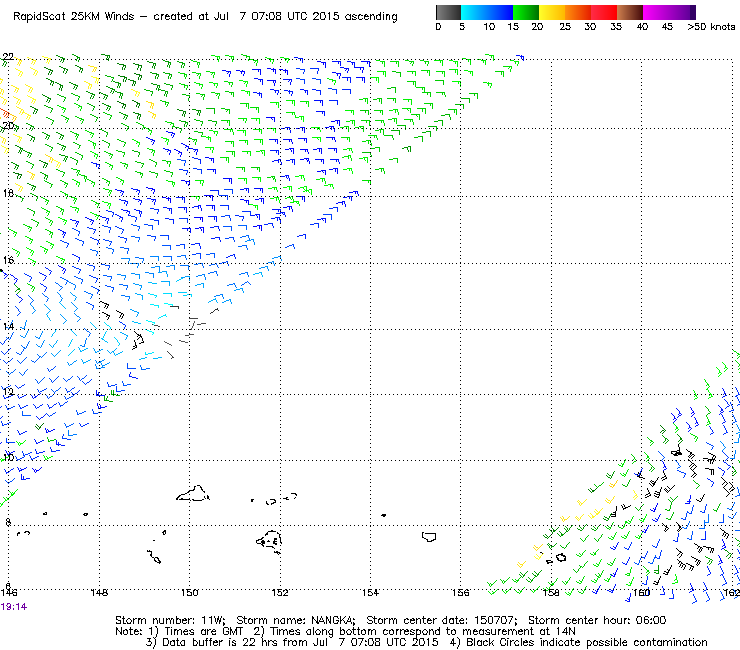This screenshot has width=740, height=650.
Task: Click the purple "19:14" time stamp
Action: point(14,607)
